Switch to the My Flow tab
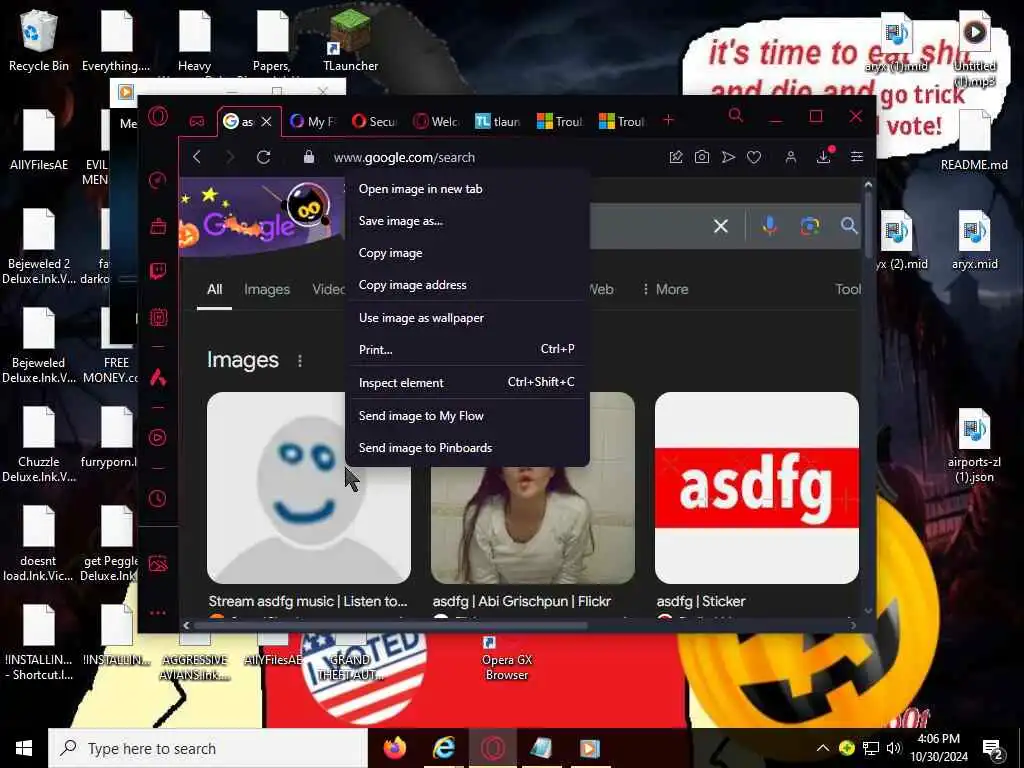Viewport: 1024px width, 768px height. tap(313, 121)
